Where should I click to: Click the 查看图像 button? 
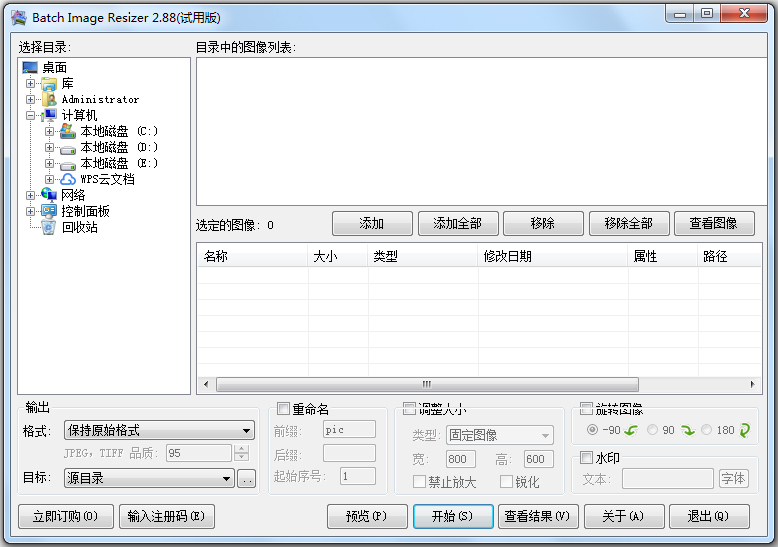[714, 223]
